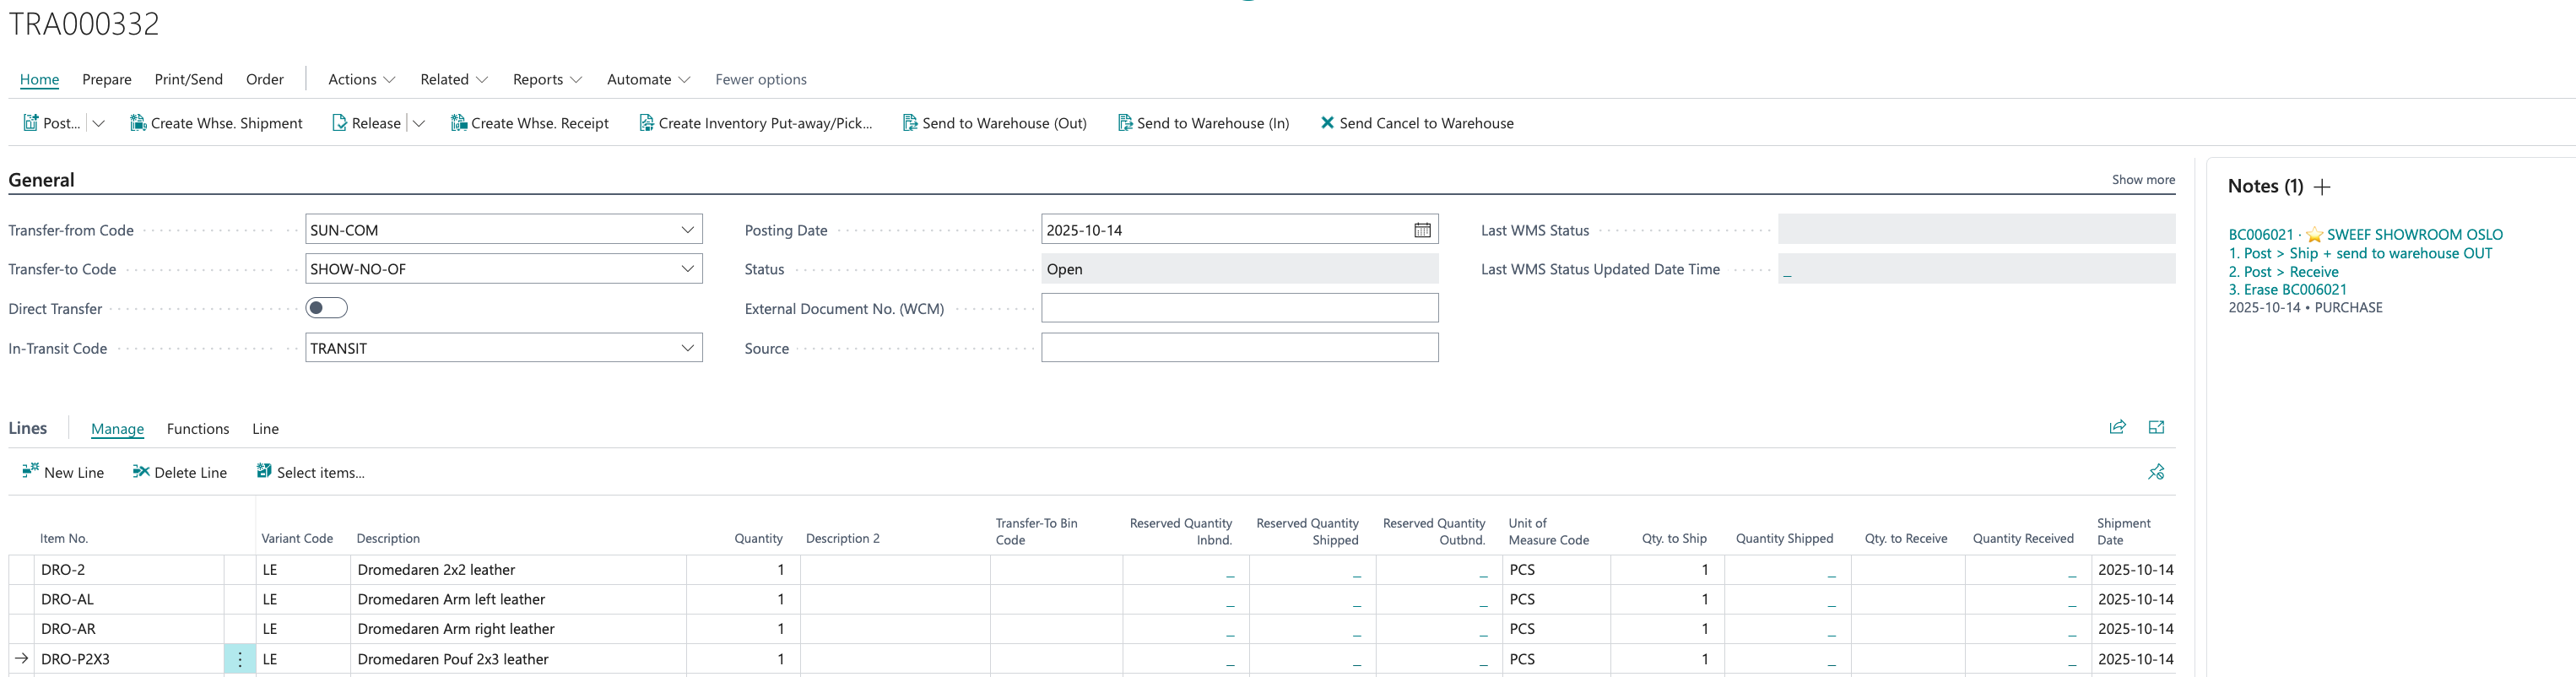This screenshot has height=677, width=2576.
Task: Expand Lines section to full view
Action: pyautogui.click(x=2156, y=428)
